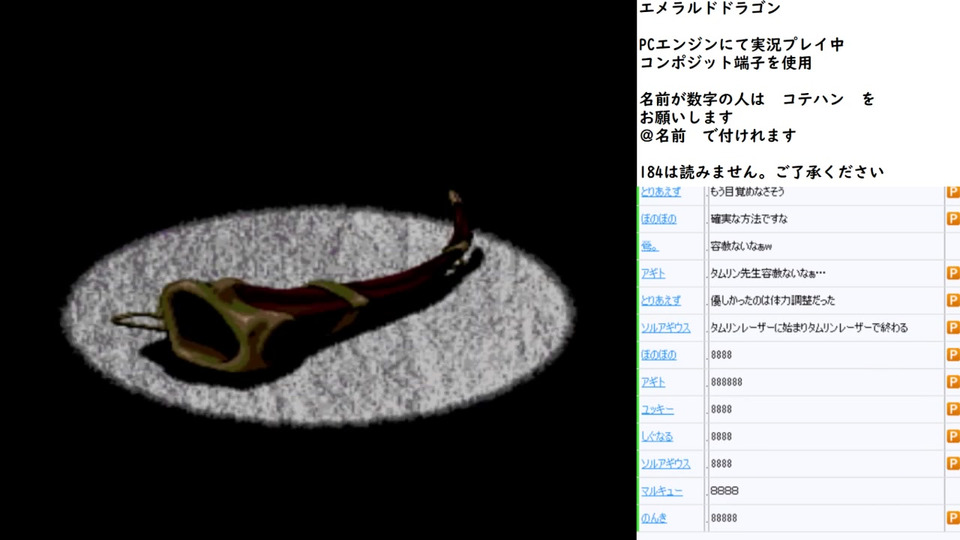Click the PCエンジンにて実況プレイ中 line
This screenshot has width=960, height=540.
(x=741, y=44)
